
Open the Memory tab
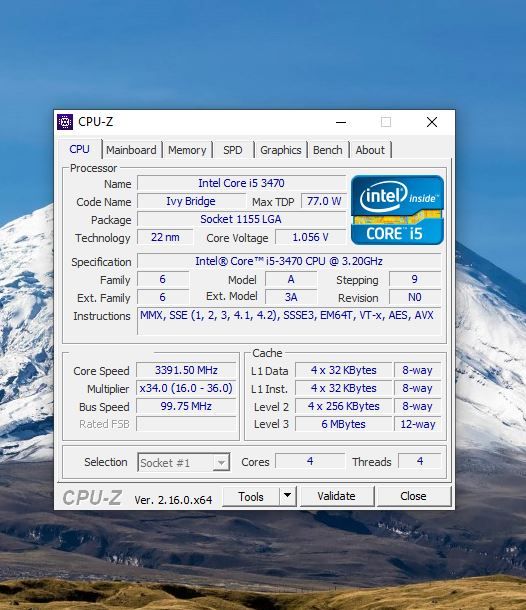187,150
